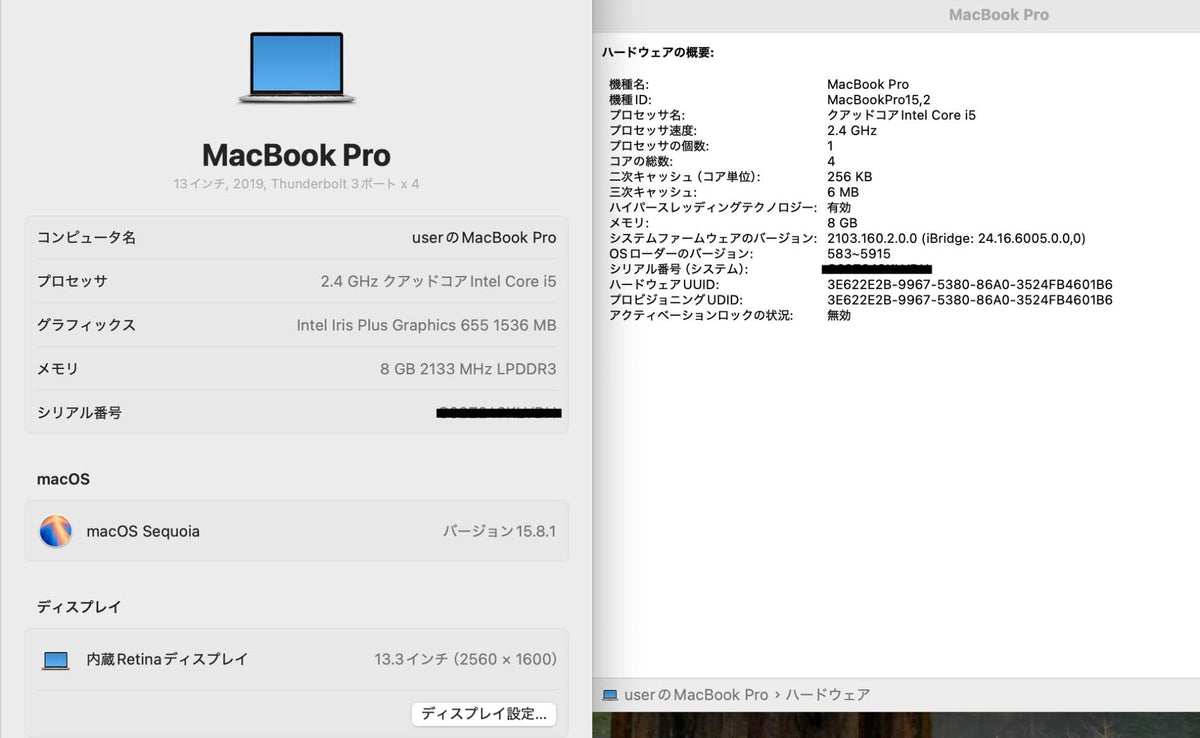Click バージョン15.8.1 text
Screen dimensions: 1200x738
click(499, 532)
